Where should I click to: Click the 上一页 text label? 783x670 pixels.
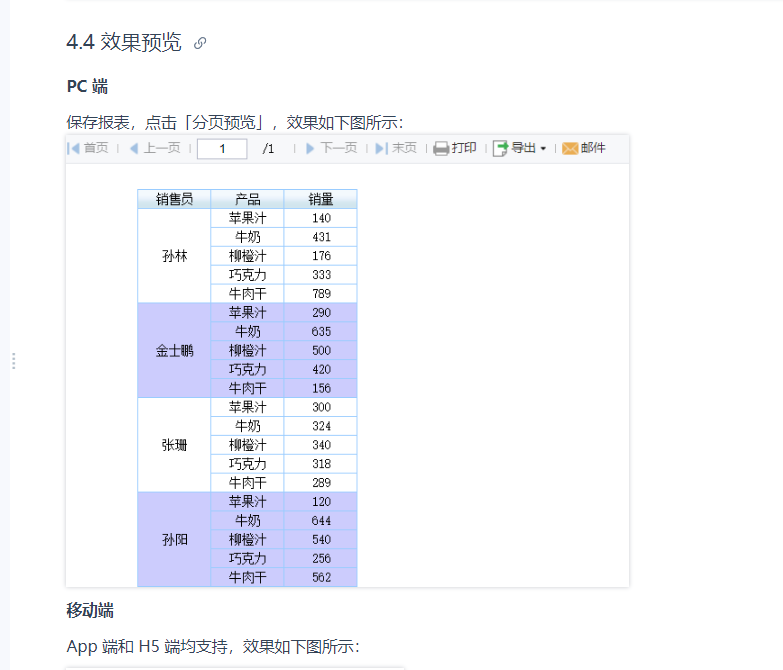[x=162, y=148]
